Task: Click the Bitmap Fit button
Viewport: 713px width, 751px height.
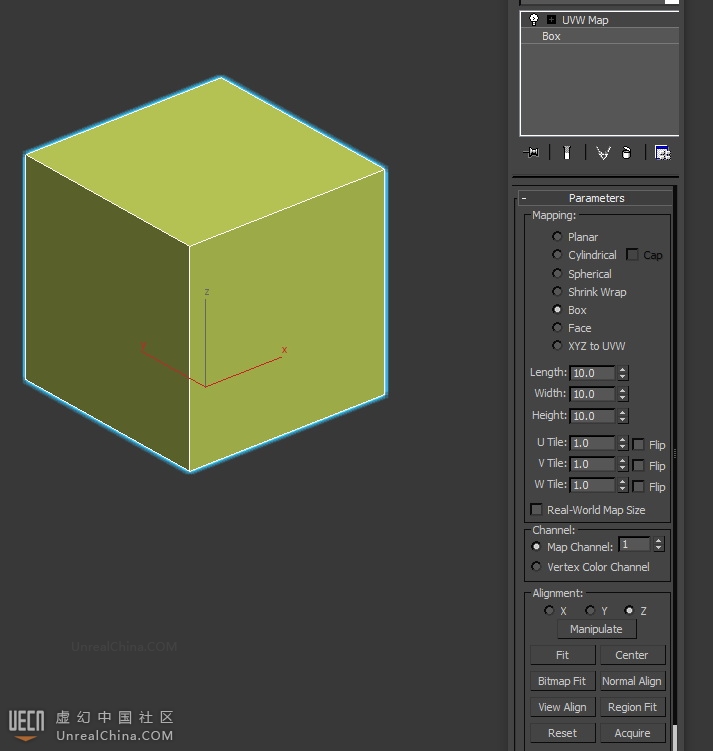Action: 563,681
